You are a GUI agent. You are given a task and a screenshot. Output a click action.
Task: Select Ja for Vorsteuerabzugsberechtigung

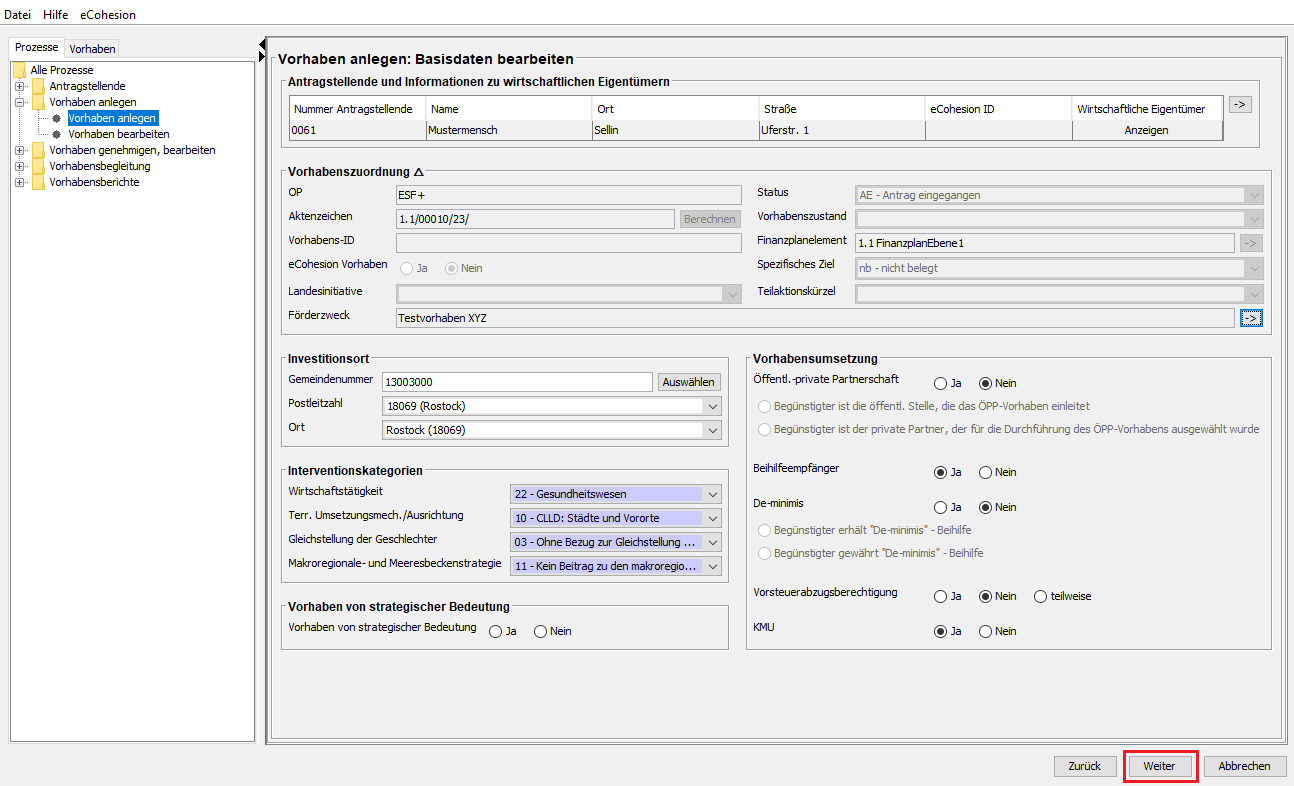(x=940, y=596)
